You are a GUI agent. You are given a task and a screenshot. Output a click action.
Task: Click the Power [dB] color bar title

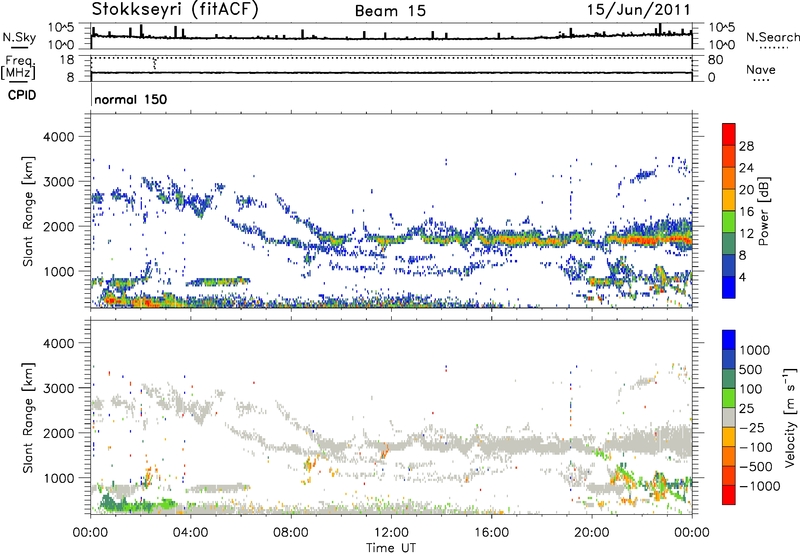(x=763, y=211)
